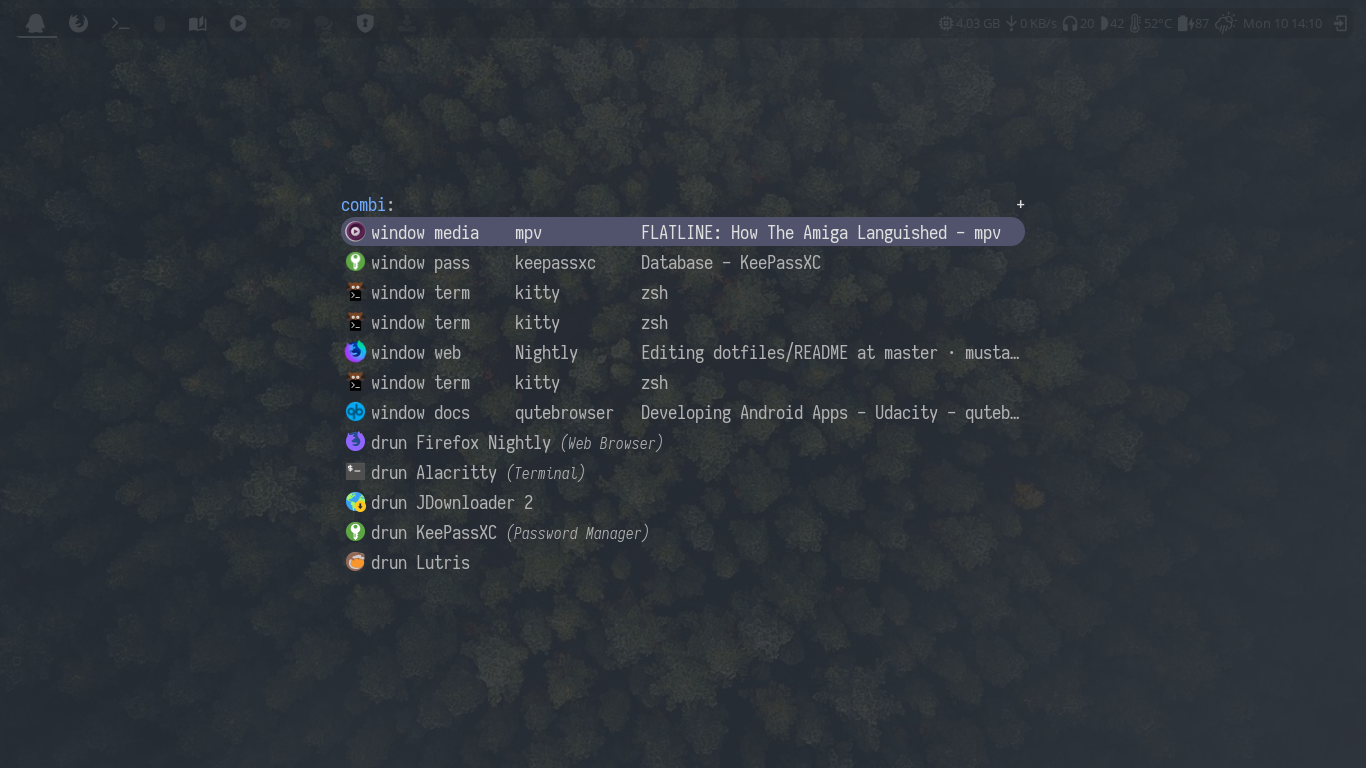Launch drun Firefox Nightly (Web Browser)
The image size is (1366, 768).
[x=683, y=442]
